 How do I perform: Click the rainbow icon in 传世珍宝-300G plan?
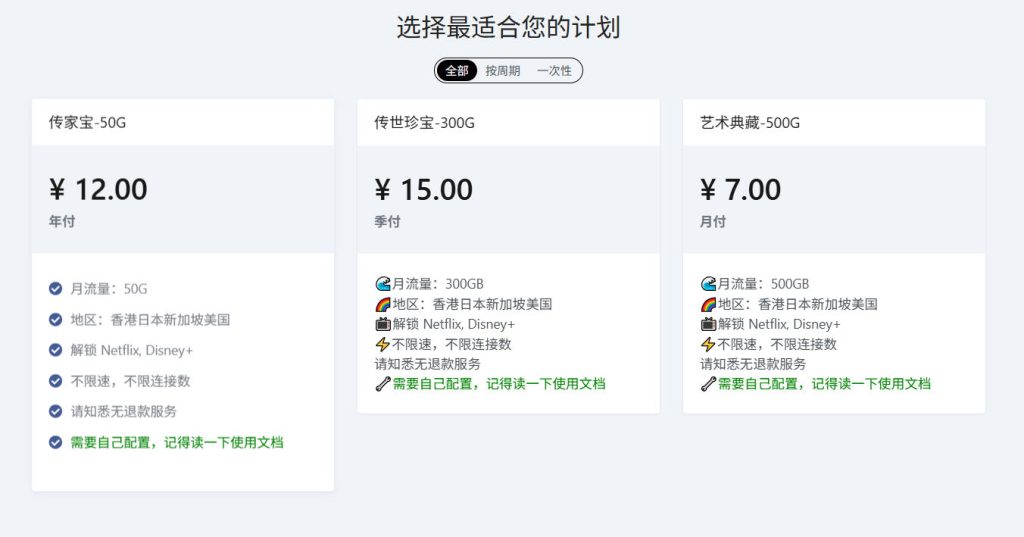383,304
